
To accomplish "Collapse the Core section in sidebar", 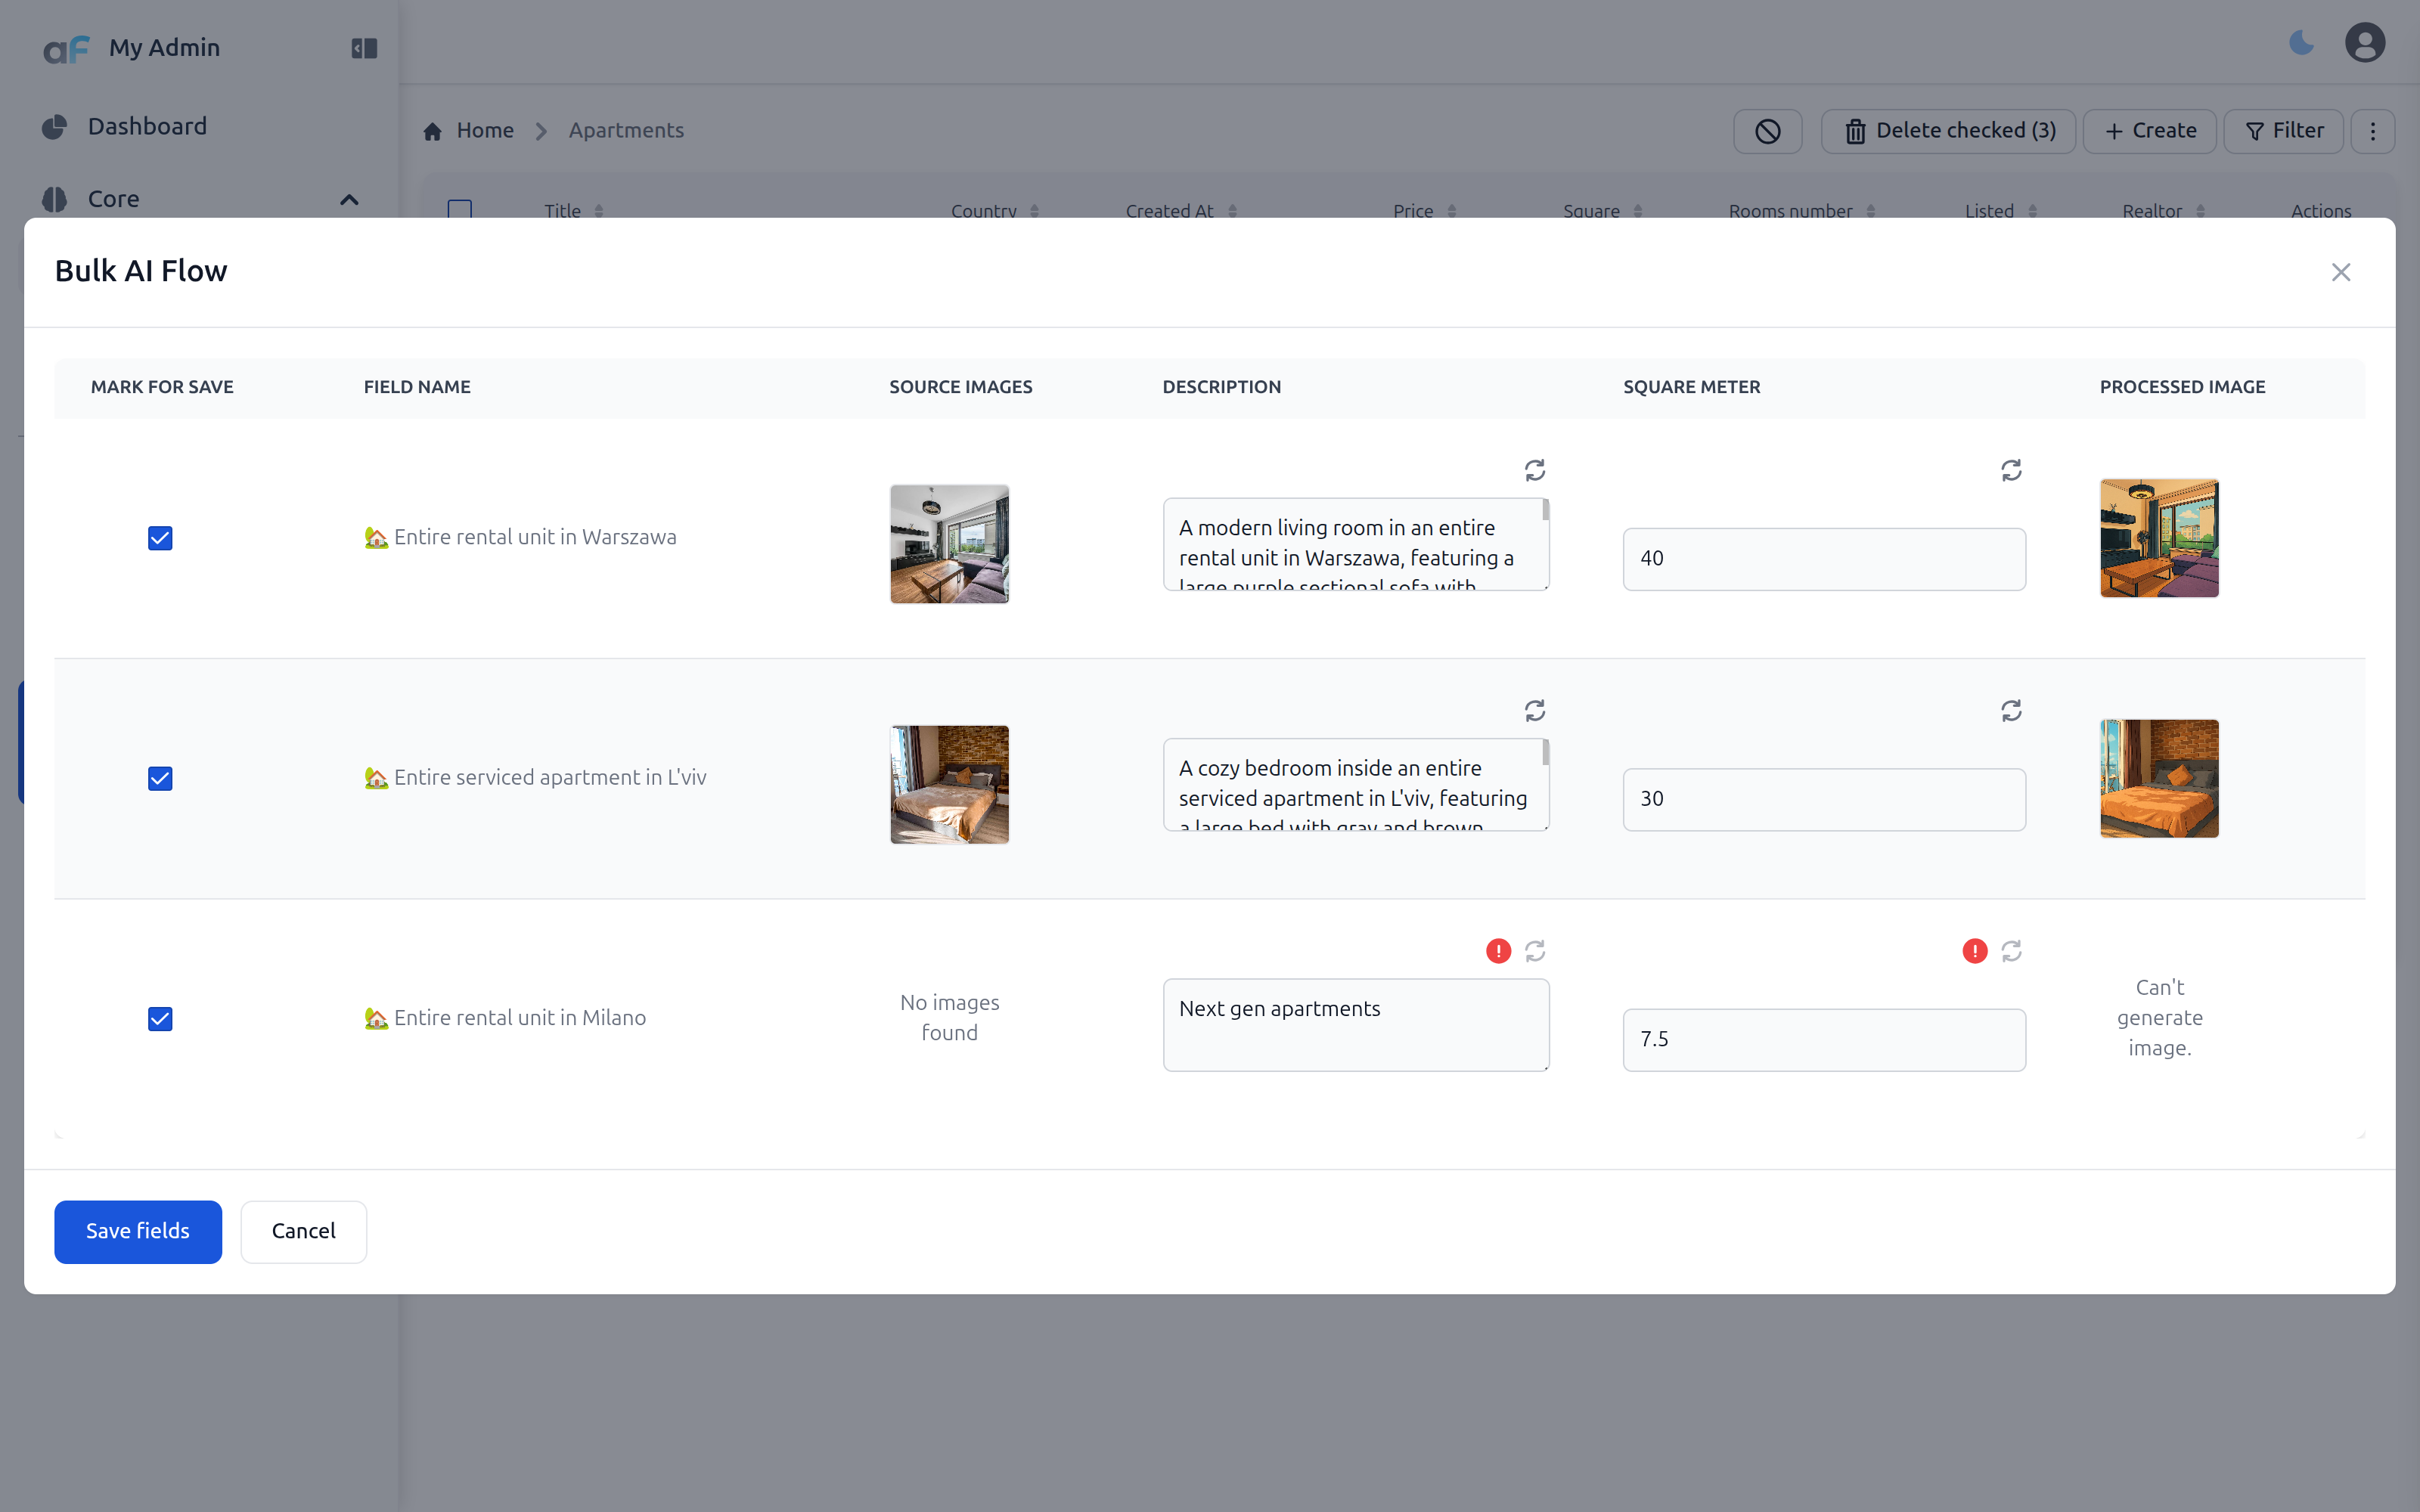I will pos(348,199).
